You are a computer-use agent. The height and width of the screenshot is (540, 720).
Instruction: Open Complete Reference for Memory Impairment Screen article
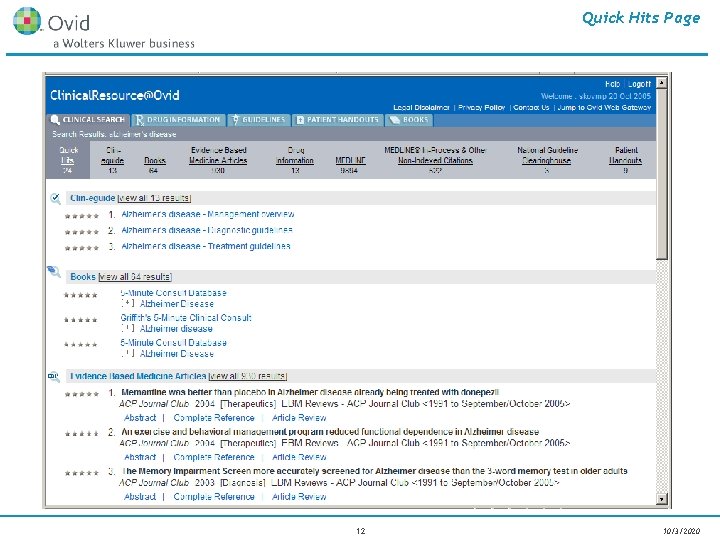click(214, 497)
